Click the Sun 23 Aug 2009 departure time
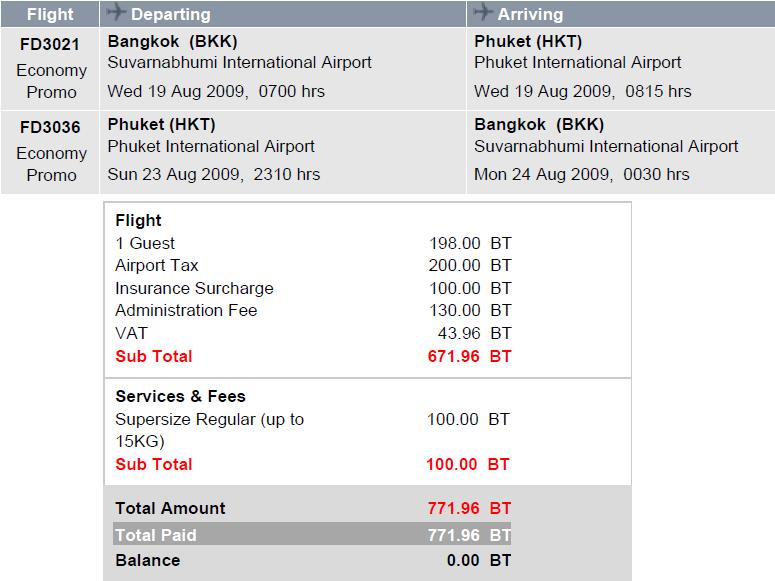Viewport: 775px width, 581px height. click(214, 175)
